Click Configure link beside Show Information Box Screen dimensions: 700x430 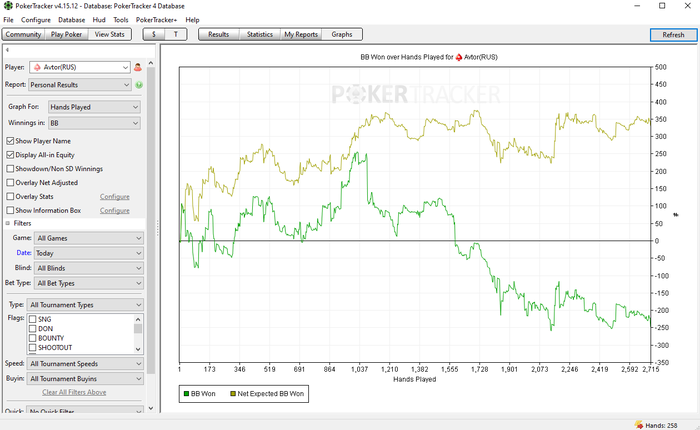point(115,210)
